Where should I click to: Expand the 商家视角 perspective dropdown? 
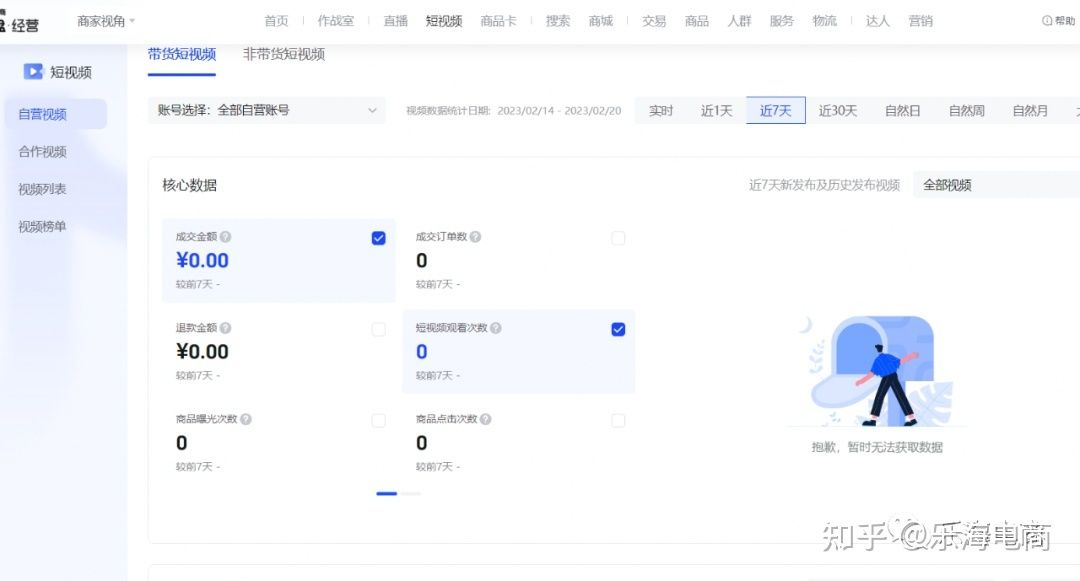104,19
